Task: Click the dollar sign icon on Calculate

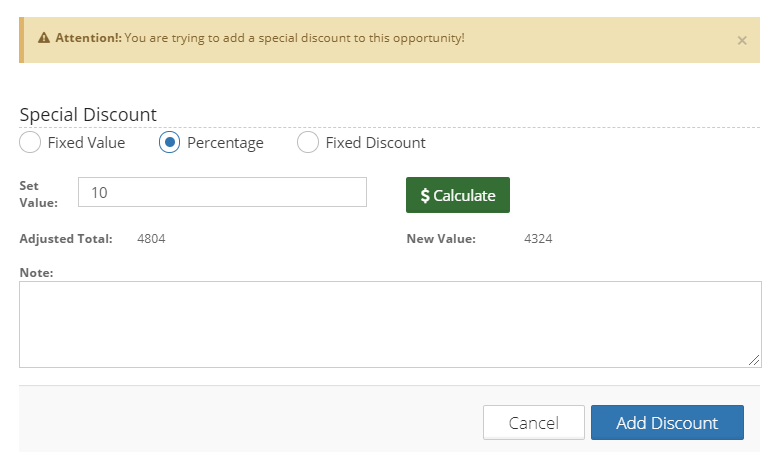Action: (425, 195)
